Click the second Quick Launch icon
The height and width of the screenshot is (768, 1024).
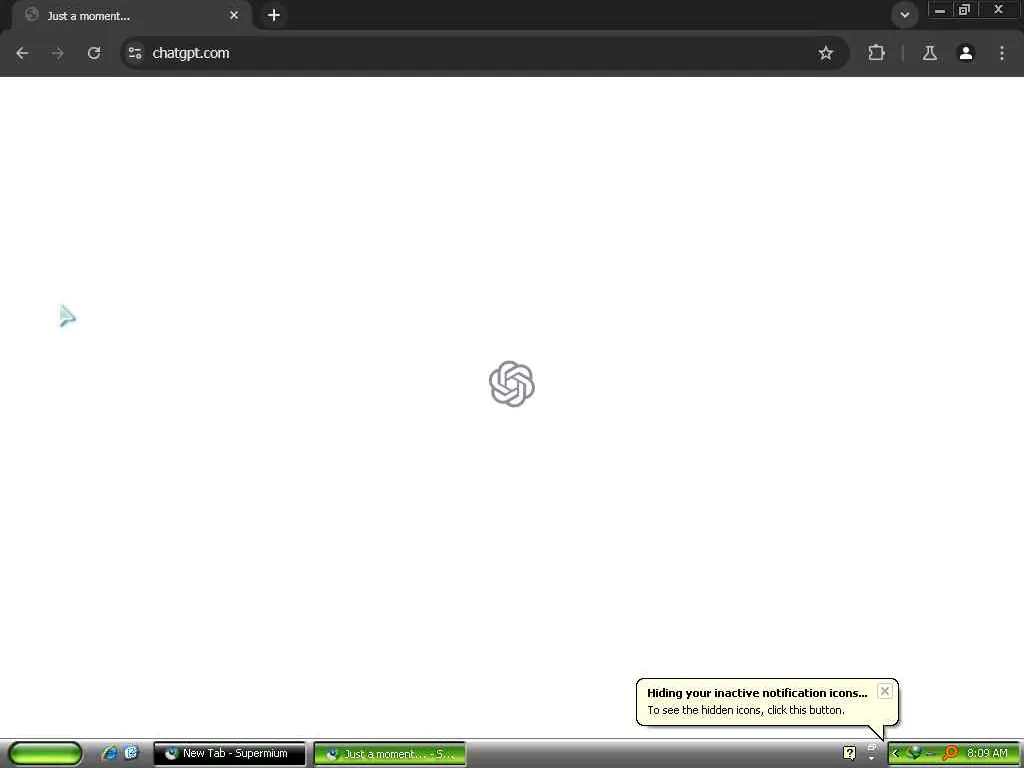(131, 753)
